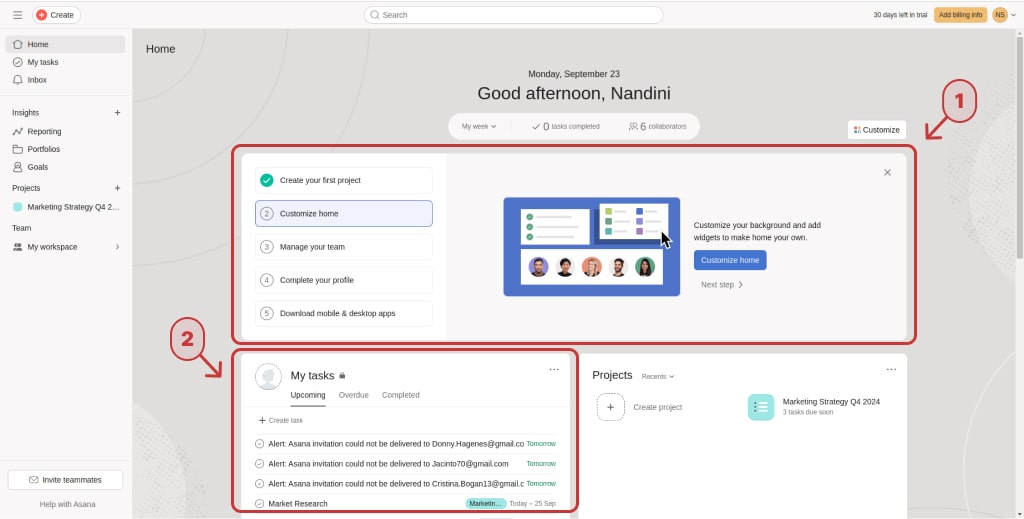
Task: Open Inbox in the sidebar
Action: pyautogui.click(x=65, y=80)
